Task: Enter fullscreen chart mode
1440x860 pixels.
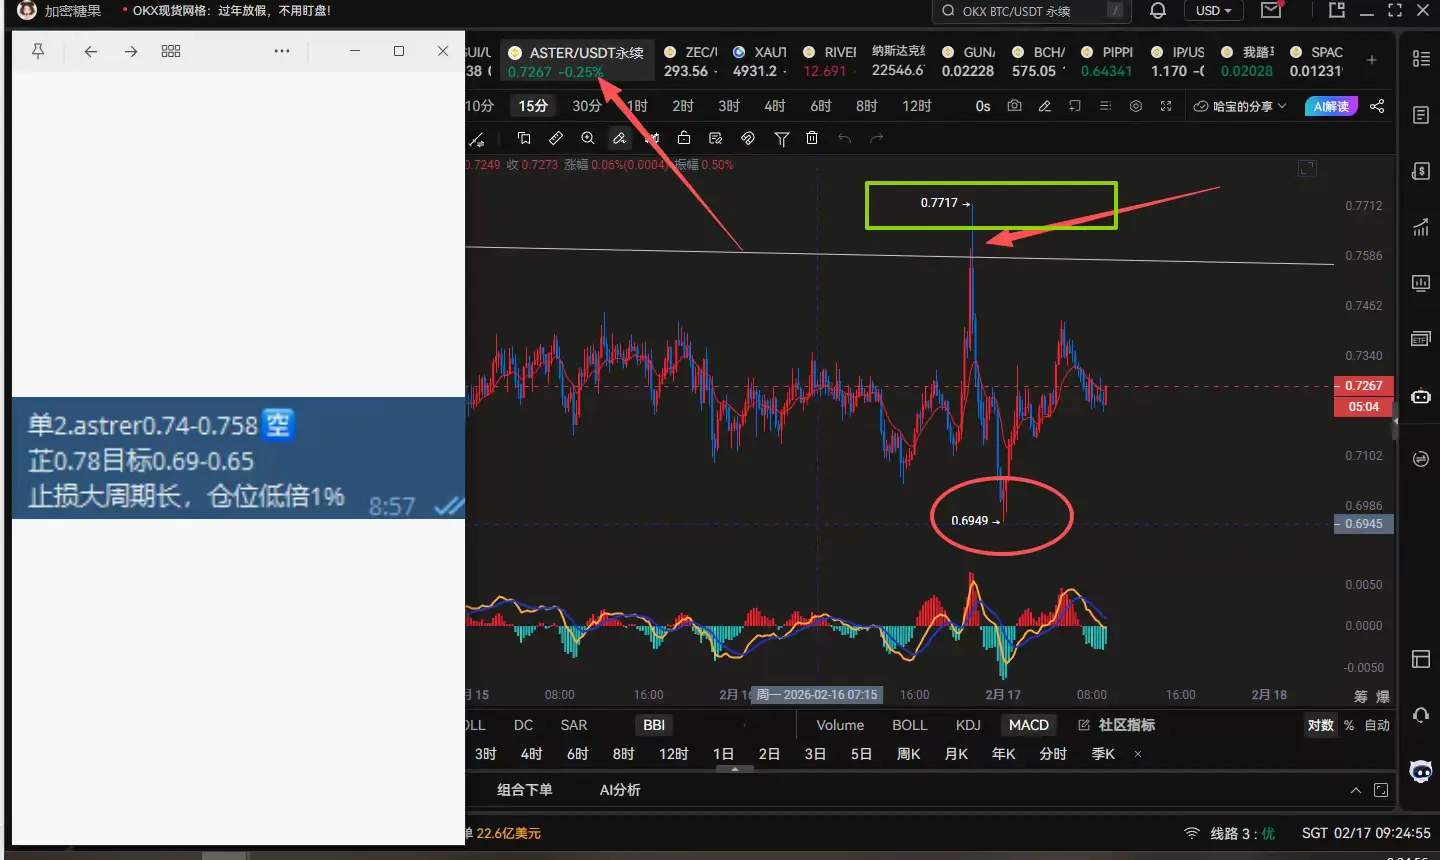Action: coord(1166,106)
